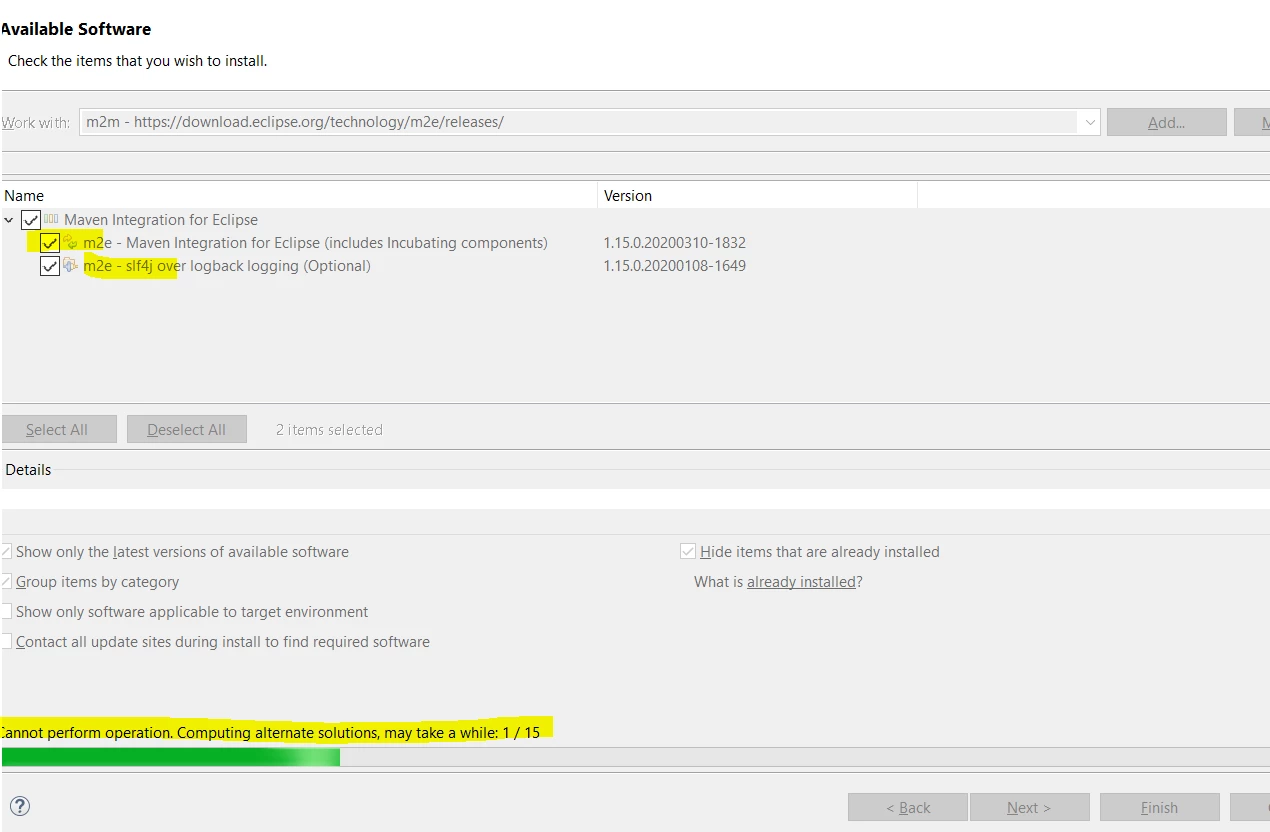Click the Details section label
The height and width of the screenshot is (832, 1270).
coord(28,469)
